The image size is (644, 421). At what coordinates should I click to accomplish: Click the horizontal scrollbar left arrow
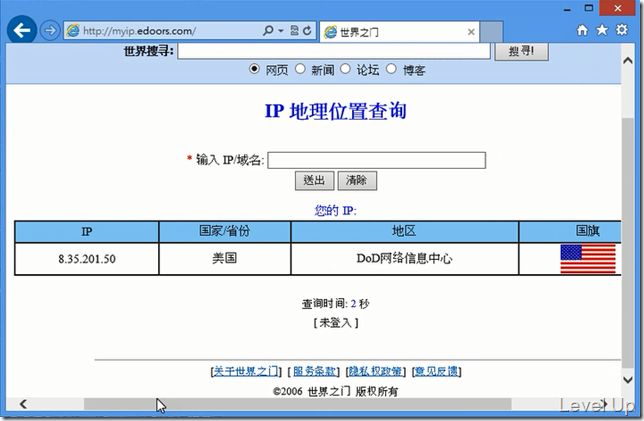23,404
